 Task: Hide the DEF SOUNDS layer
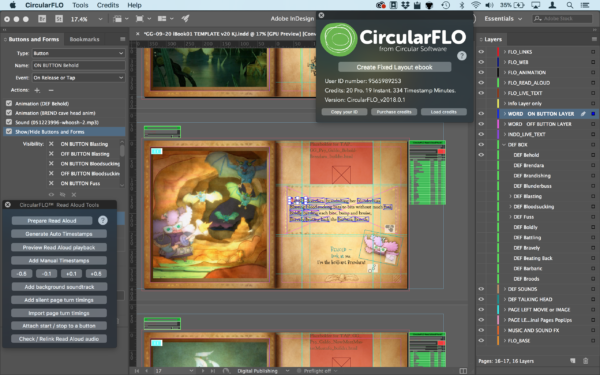[x=481, y=289]
